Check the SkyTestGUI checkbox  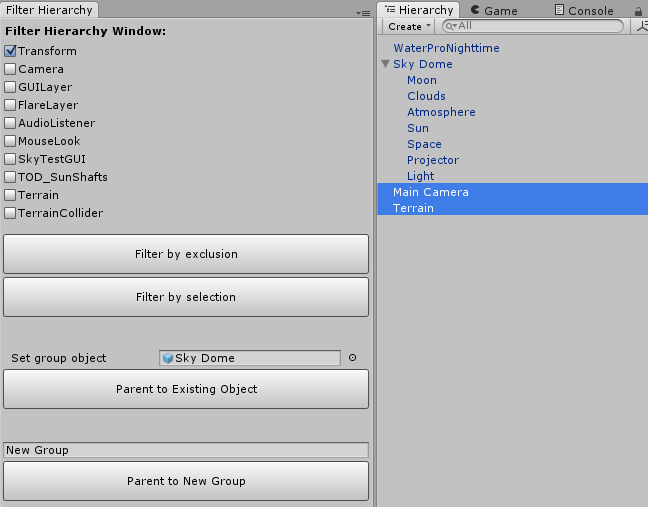point(10,159)
